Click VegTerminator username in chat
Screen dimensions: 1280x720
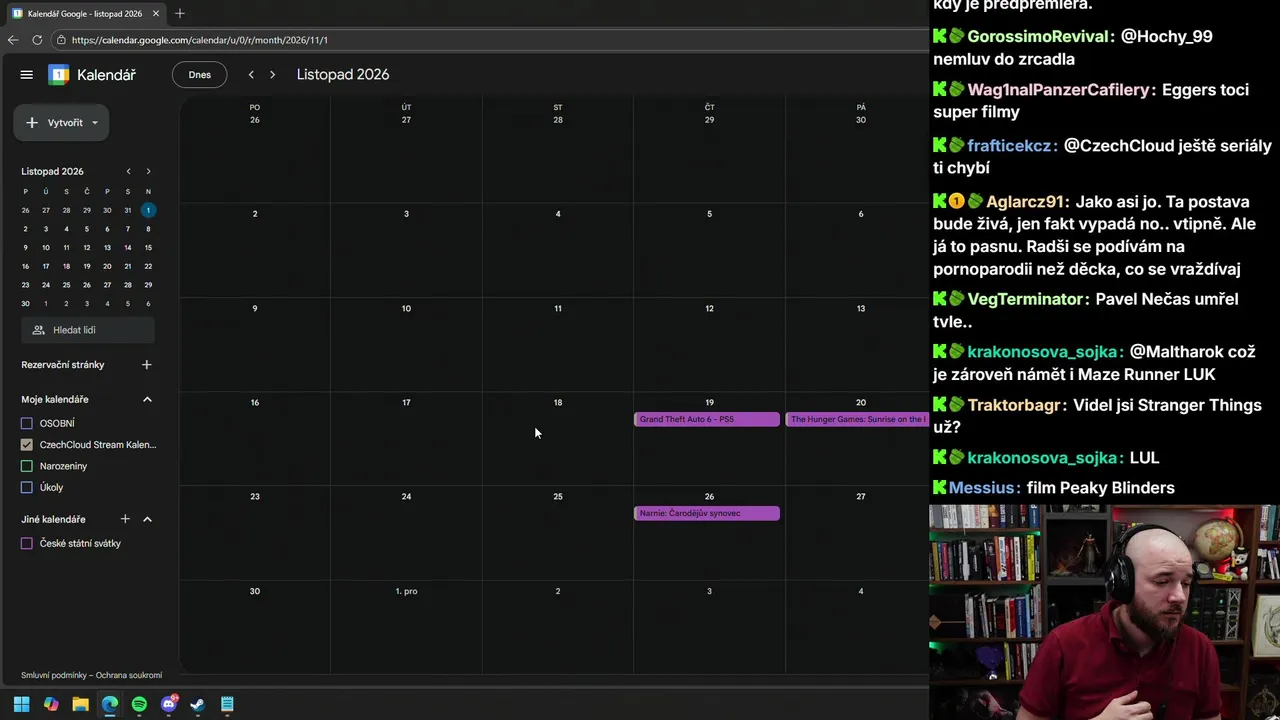pos(1025,299)
